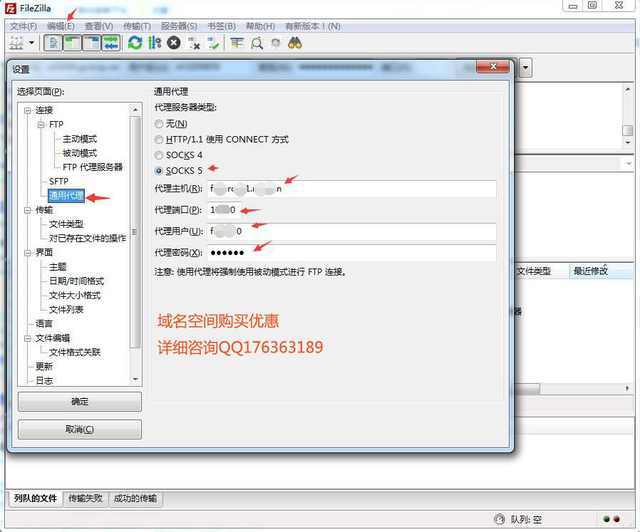
Task: Open the 传输(T) menu
Action: point(137,27)
